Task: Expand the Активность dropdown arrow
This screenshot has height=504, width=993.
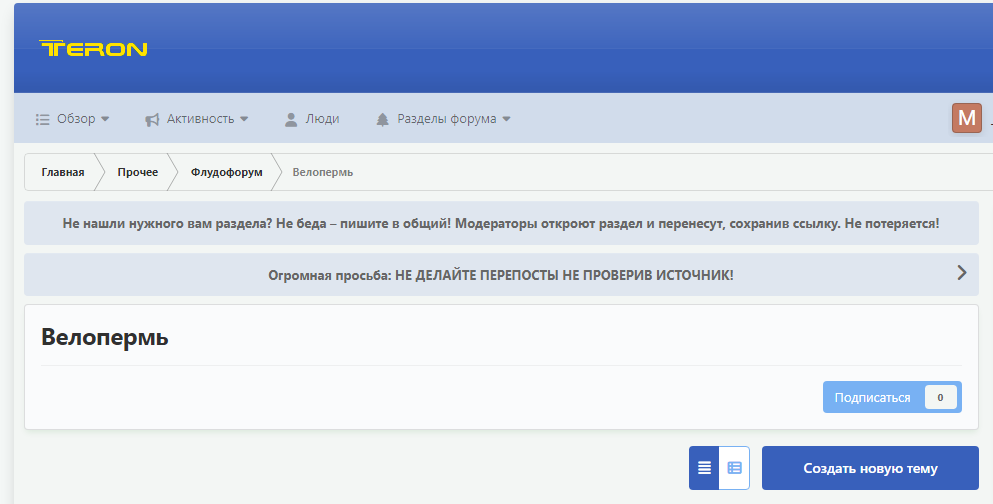Action: 244,119
